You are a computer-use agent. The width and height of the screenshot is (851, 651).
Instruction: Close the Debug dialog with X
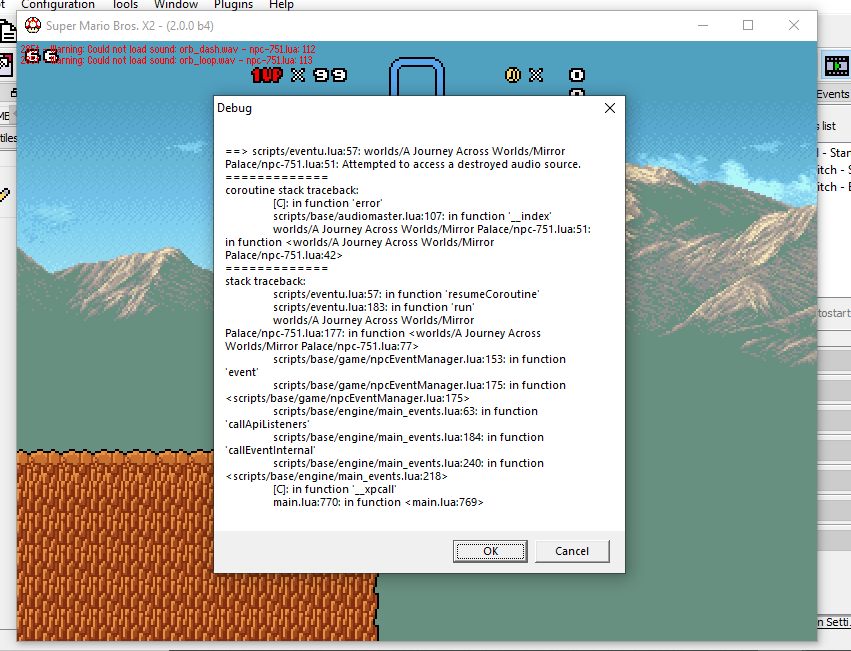coord(610,108)
